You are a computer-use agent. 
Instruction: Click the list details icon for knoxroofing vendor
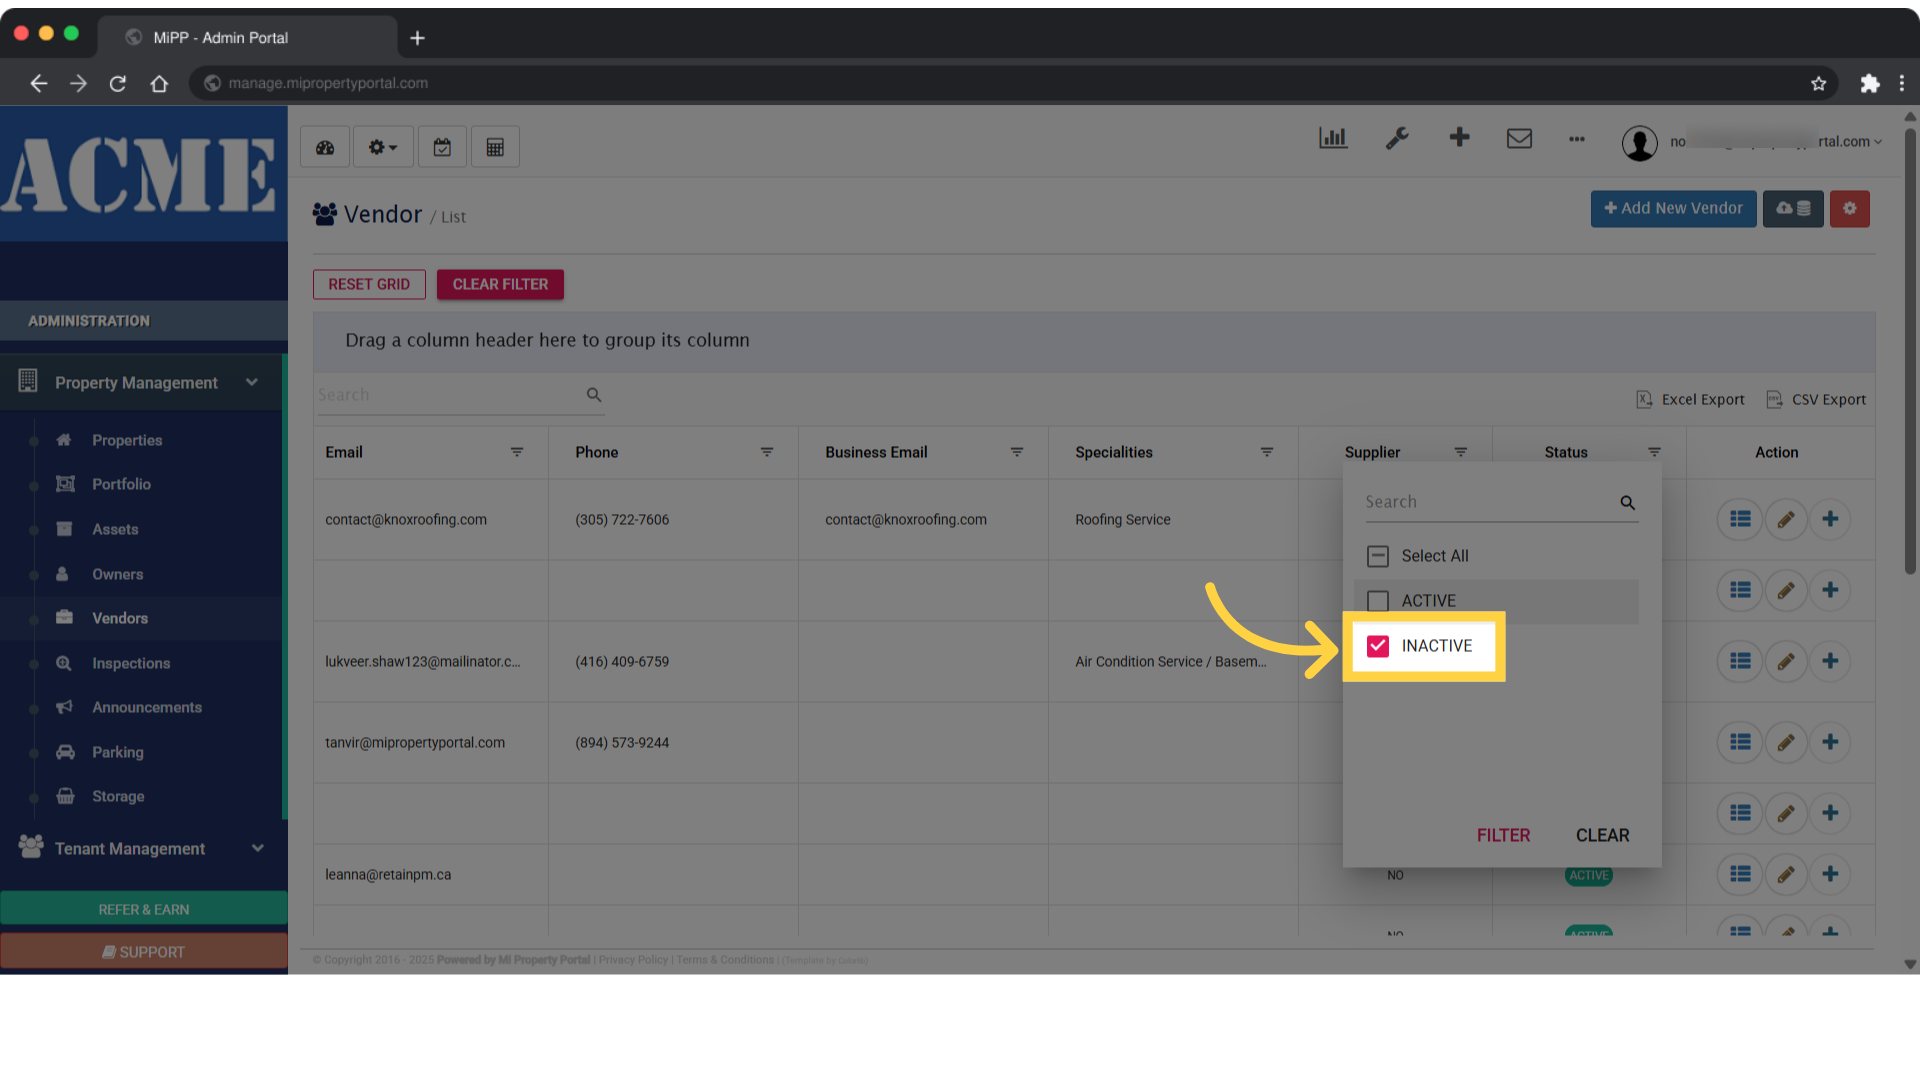click(1740, 519)
